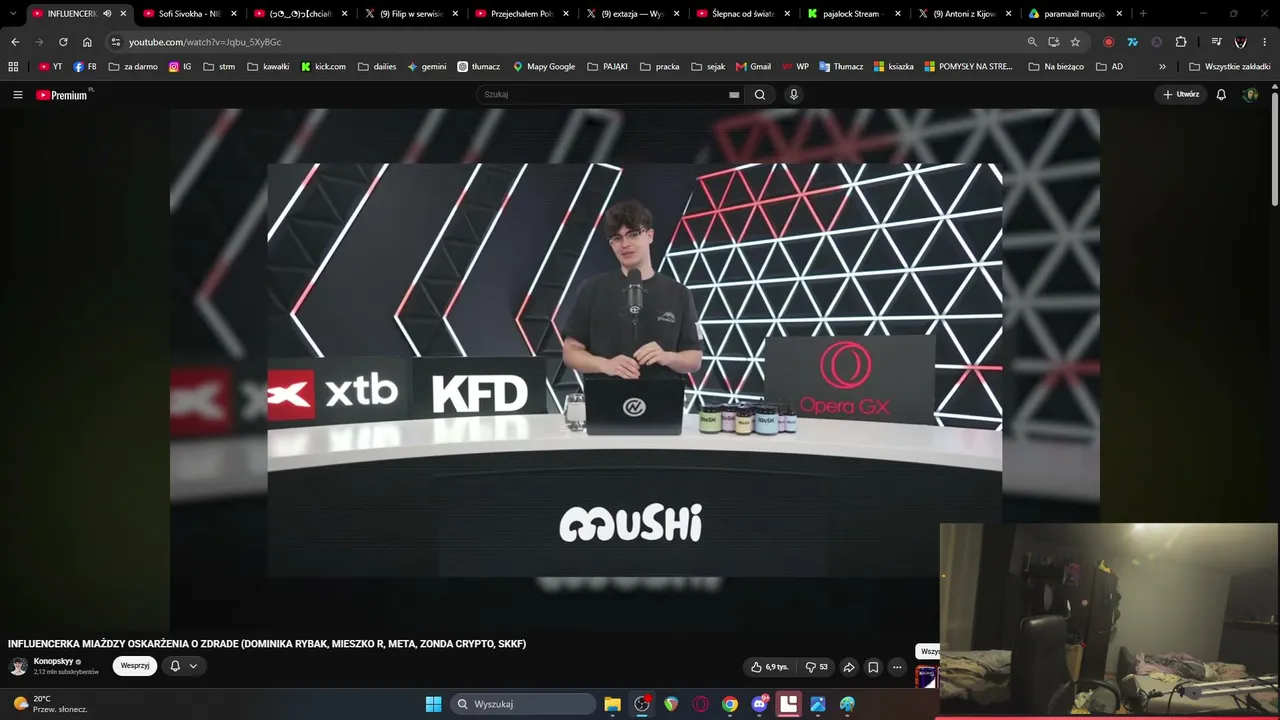Open the on-screen keyboard icon in search box
The width and height of the screenshot is (1280, 720).
pos(734,95)
